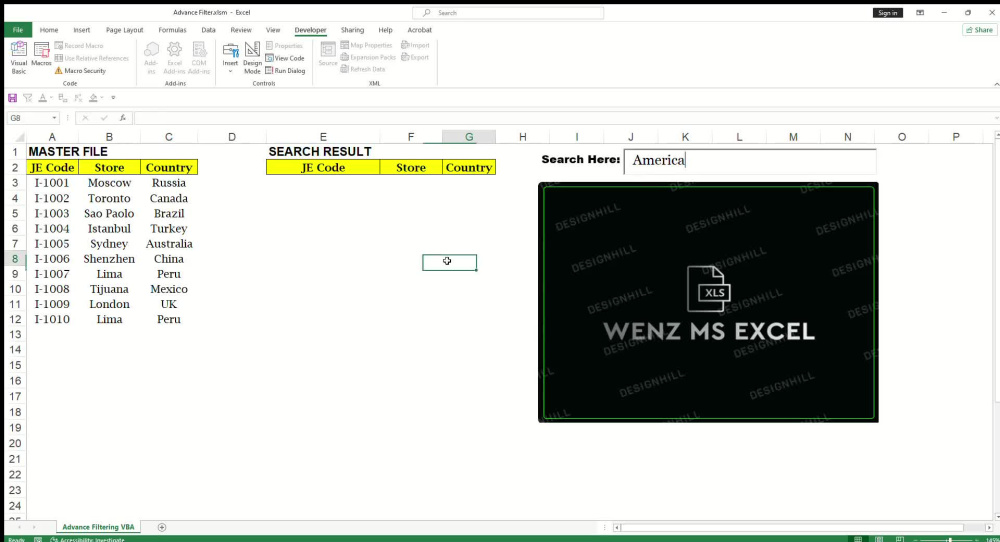Screen dimensions: 1000x542
Task: Open COM Add-ins
Action: (x=199, y=58)
